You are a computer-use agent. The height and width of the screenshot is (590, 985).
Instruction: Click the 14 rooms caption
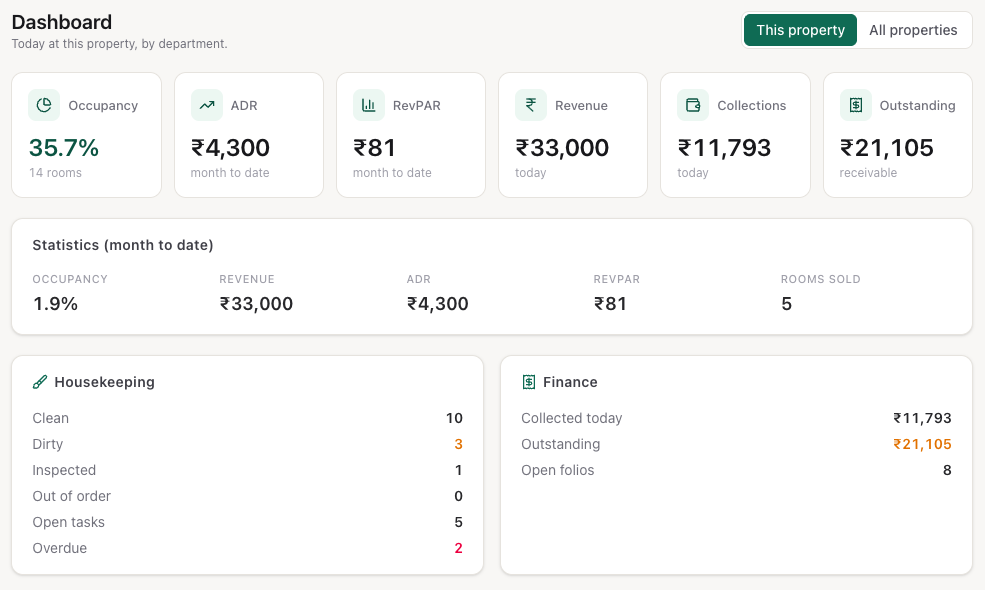55,173
